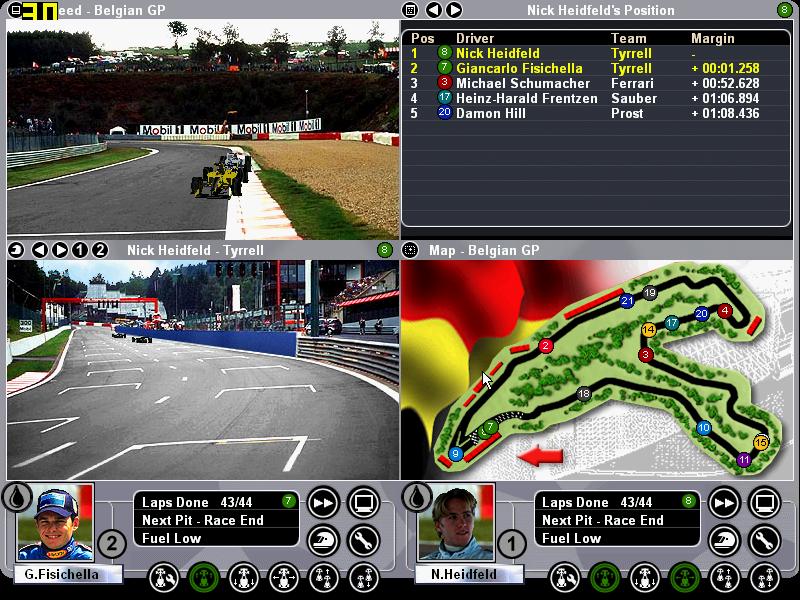Go to previous page in Nick Heidfeld's Position panel
Screen dimensions: 800x600
pyautogui.click(x=434, y=10)
